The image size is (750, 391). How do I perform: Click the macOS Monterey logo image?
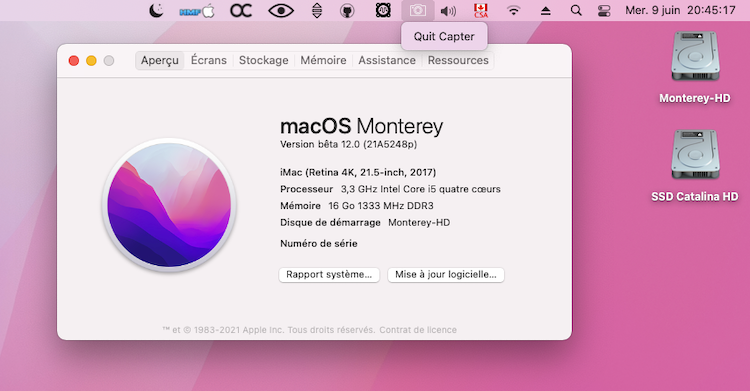pyautogui.click(x=169, y=205)
